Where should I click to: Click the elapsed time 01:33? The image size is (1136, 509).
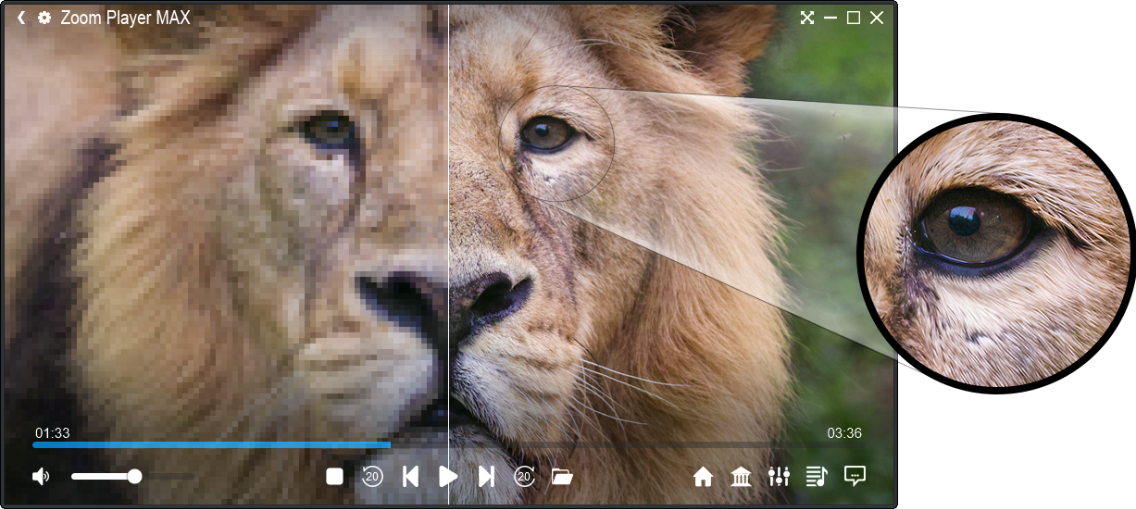[52, 433]
